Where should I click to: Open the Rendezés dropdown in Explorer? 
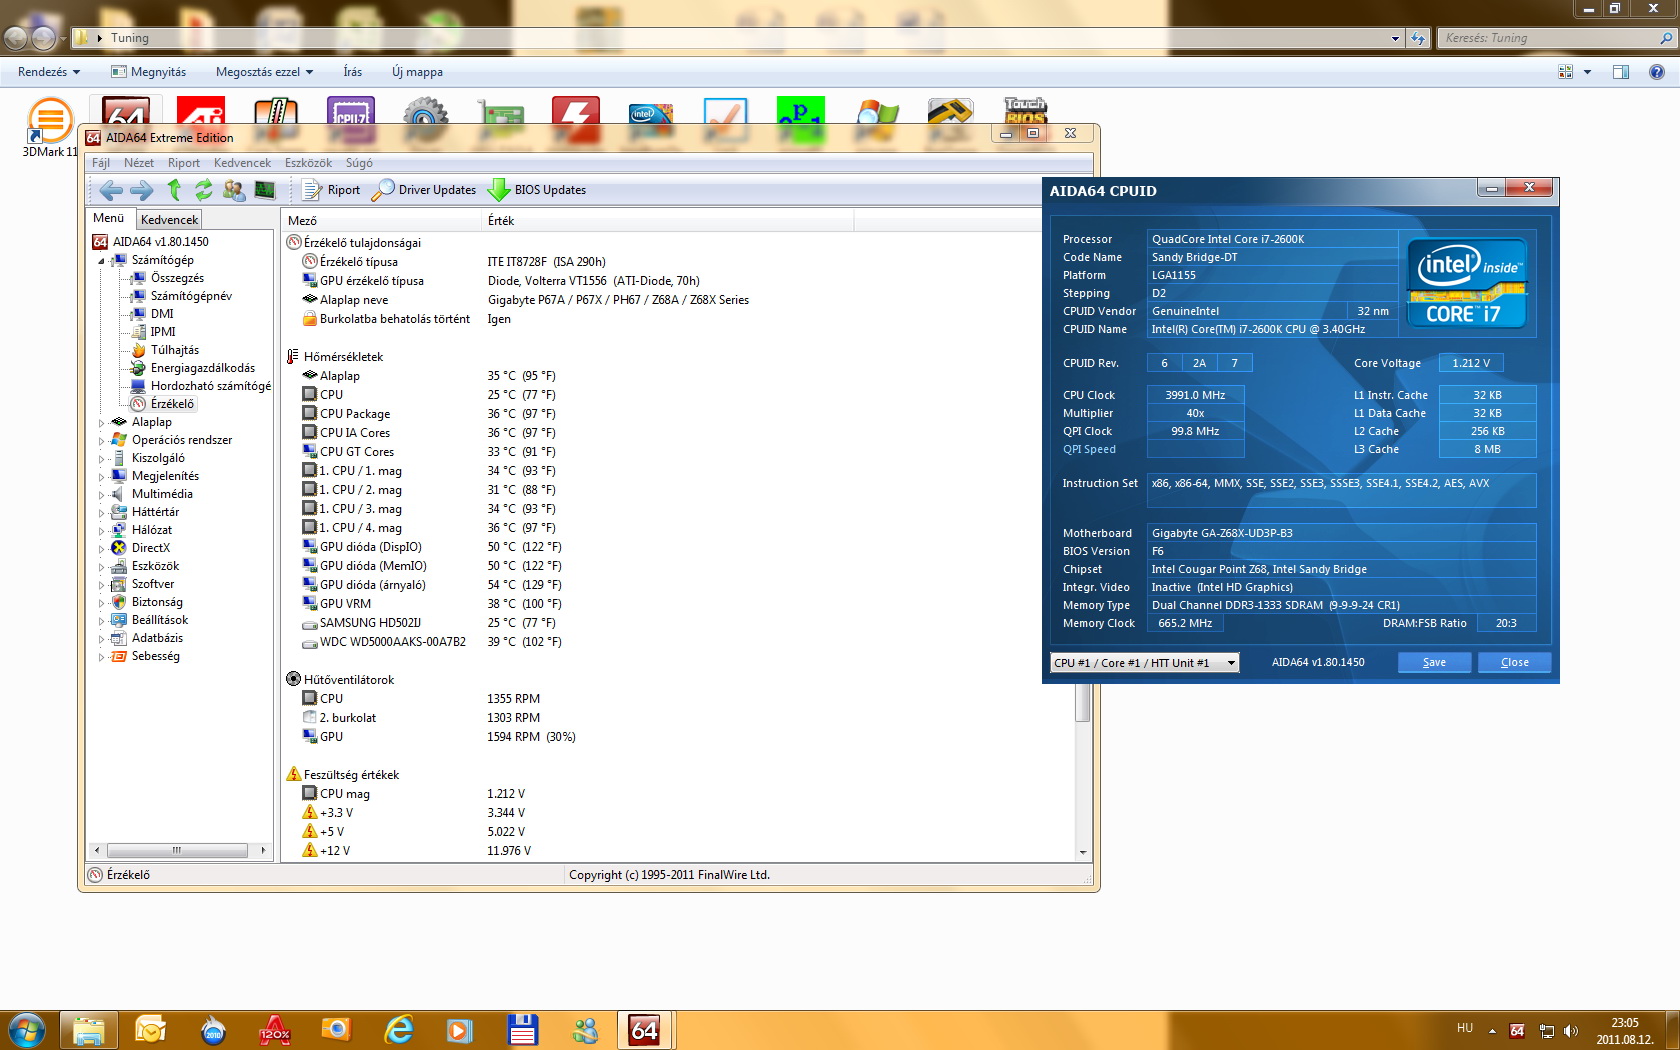[x=49, y=72]
